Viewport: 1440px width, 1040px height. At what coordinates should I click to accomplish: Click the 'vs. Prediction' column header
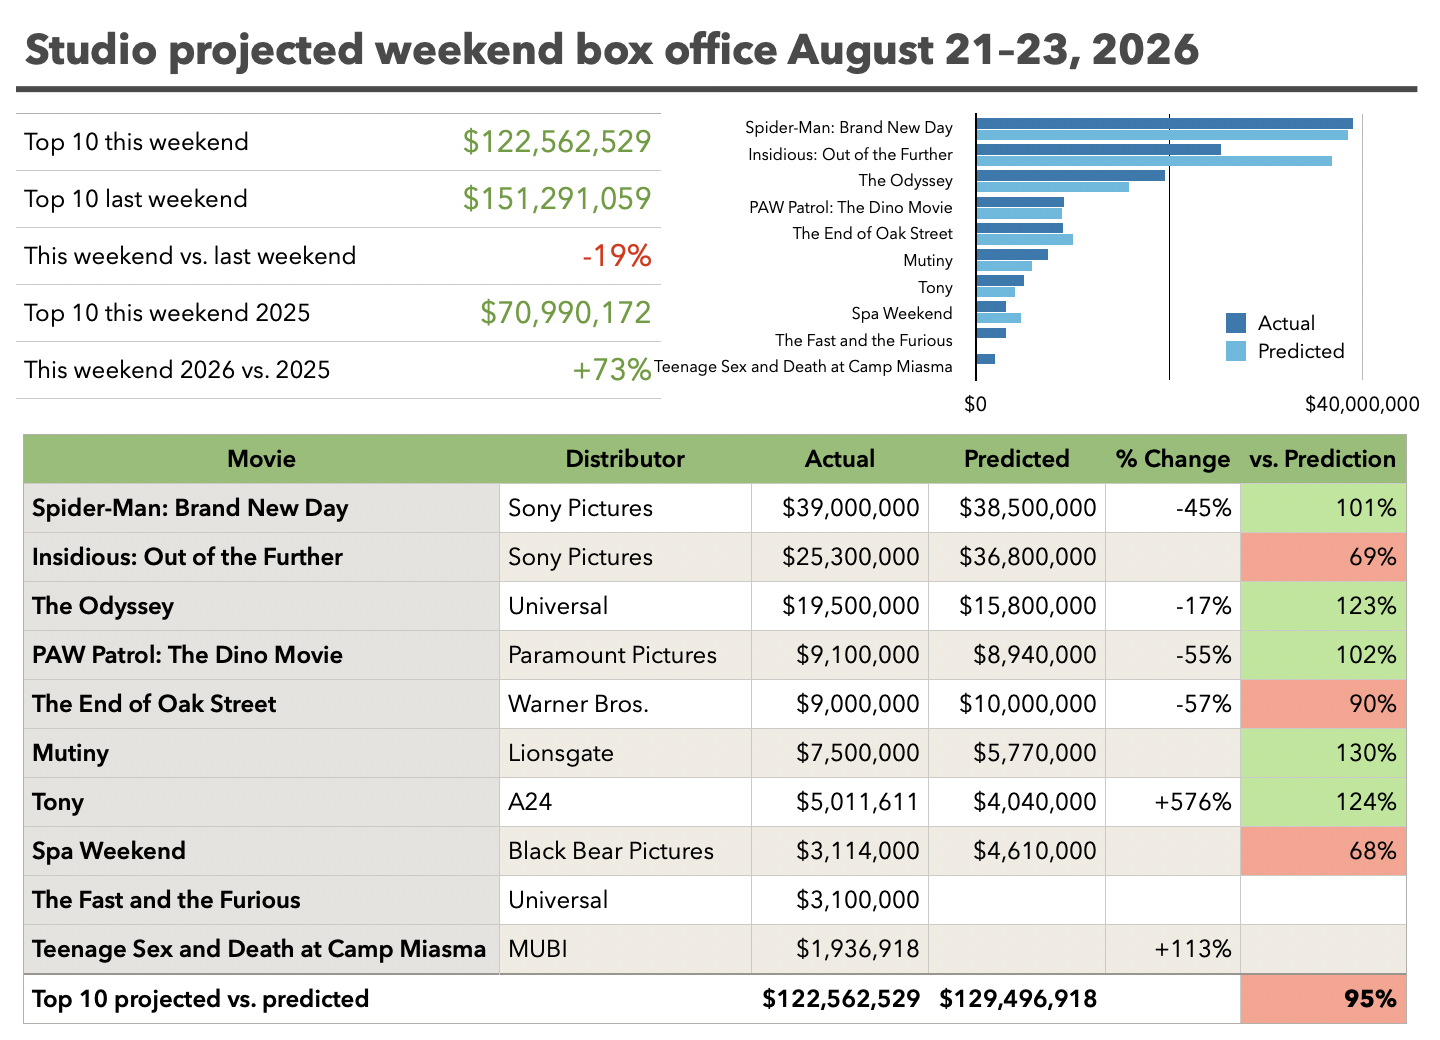click(x=1323, y=459)
